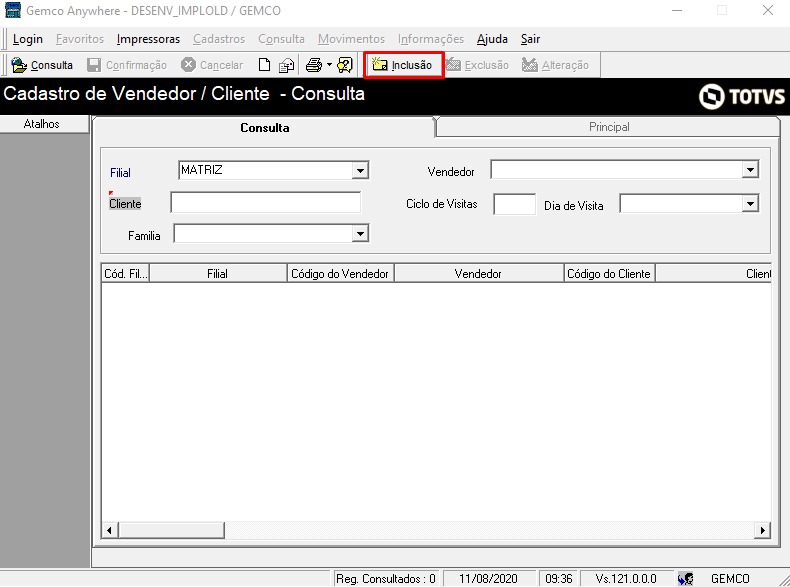Image resolution: width=790 pixels, height=587 pixels.
Task: Open the printer icon dropdown arrow
Action: point(329,65)
